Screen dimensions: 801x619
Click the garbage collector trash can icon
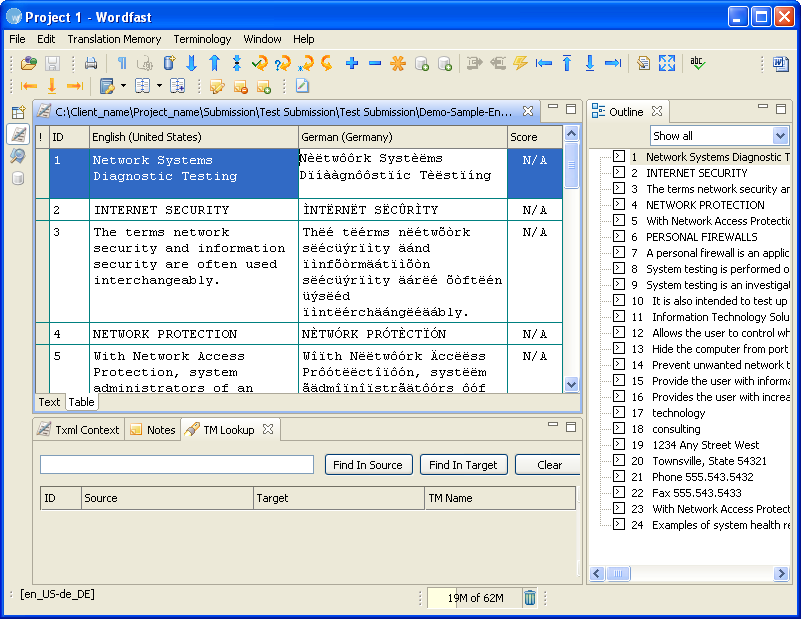(x=530, y=597)
